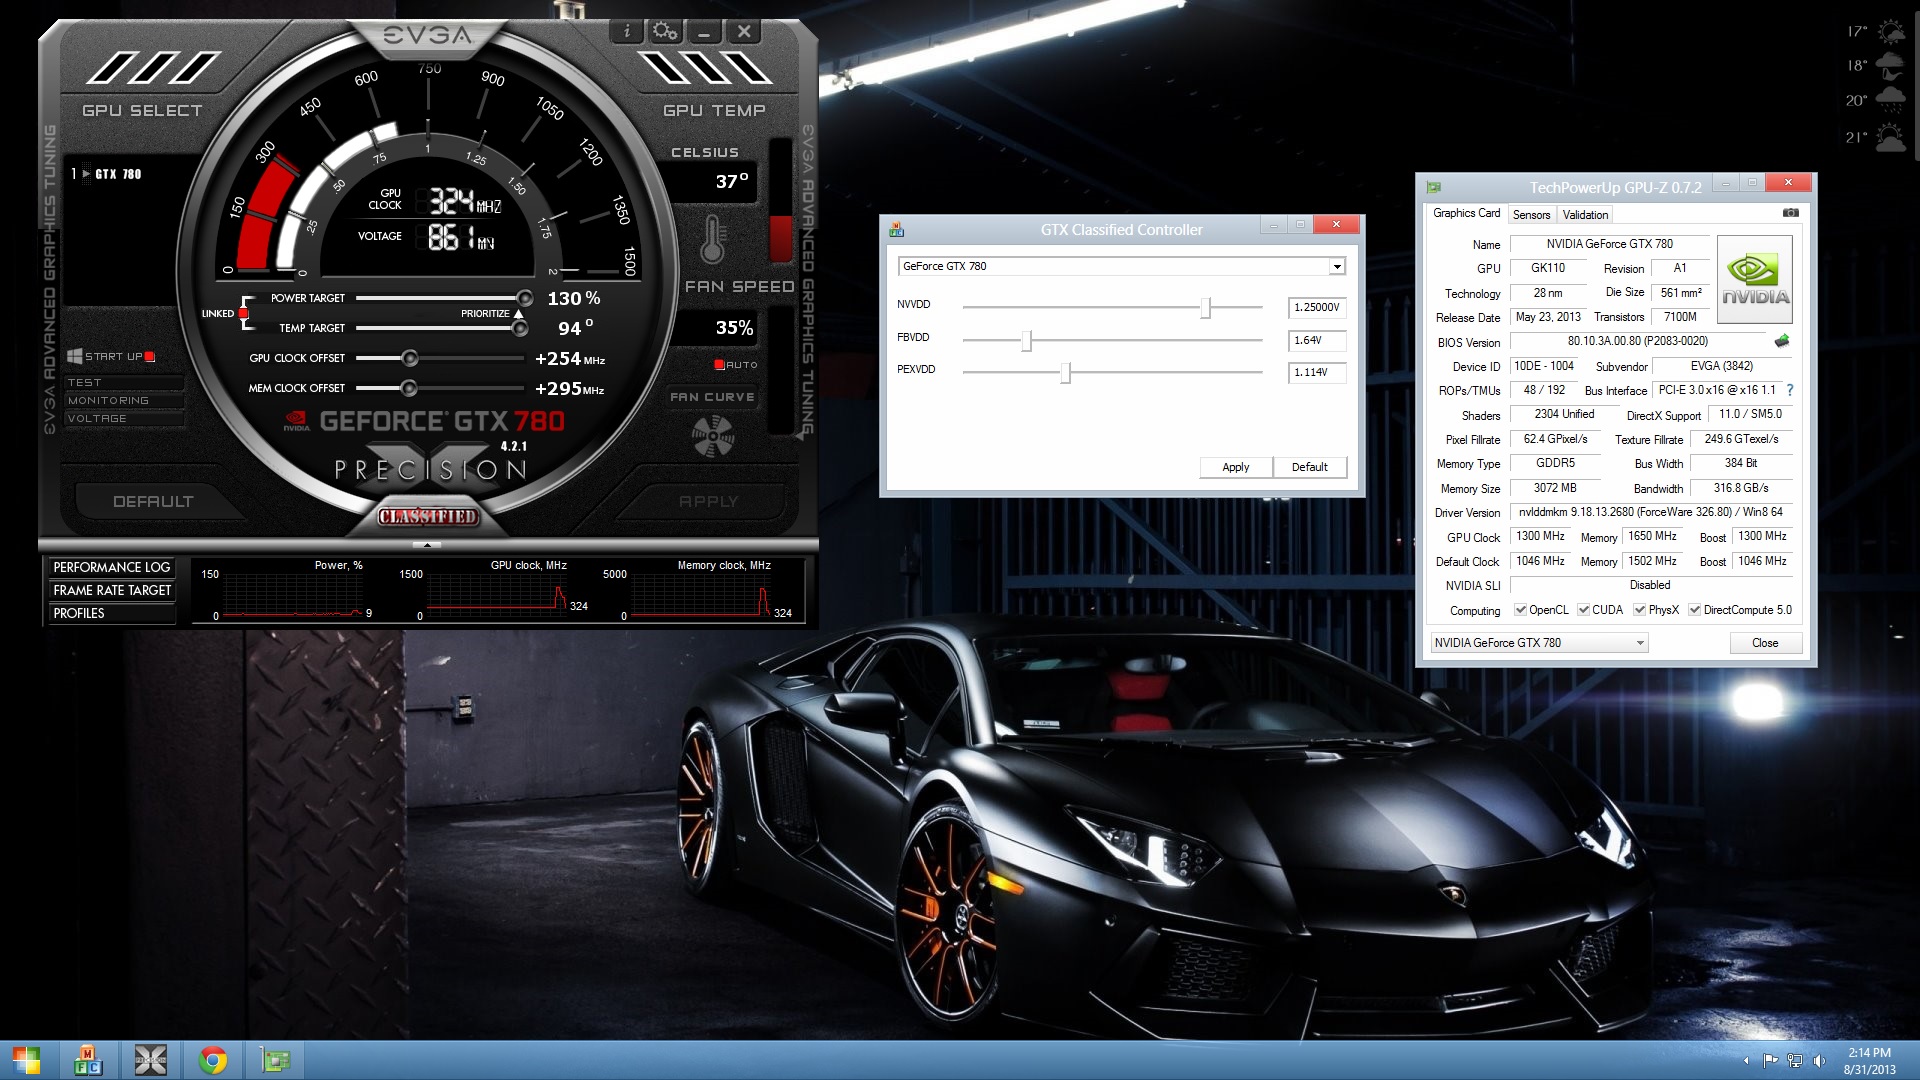This screenshot has width=1920, height=1080.
Task: Open Frame Rate Target
Action: 112,590
